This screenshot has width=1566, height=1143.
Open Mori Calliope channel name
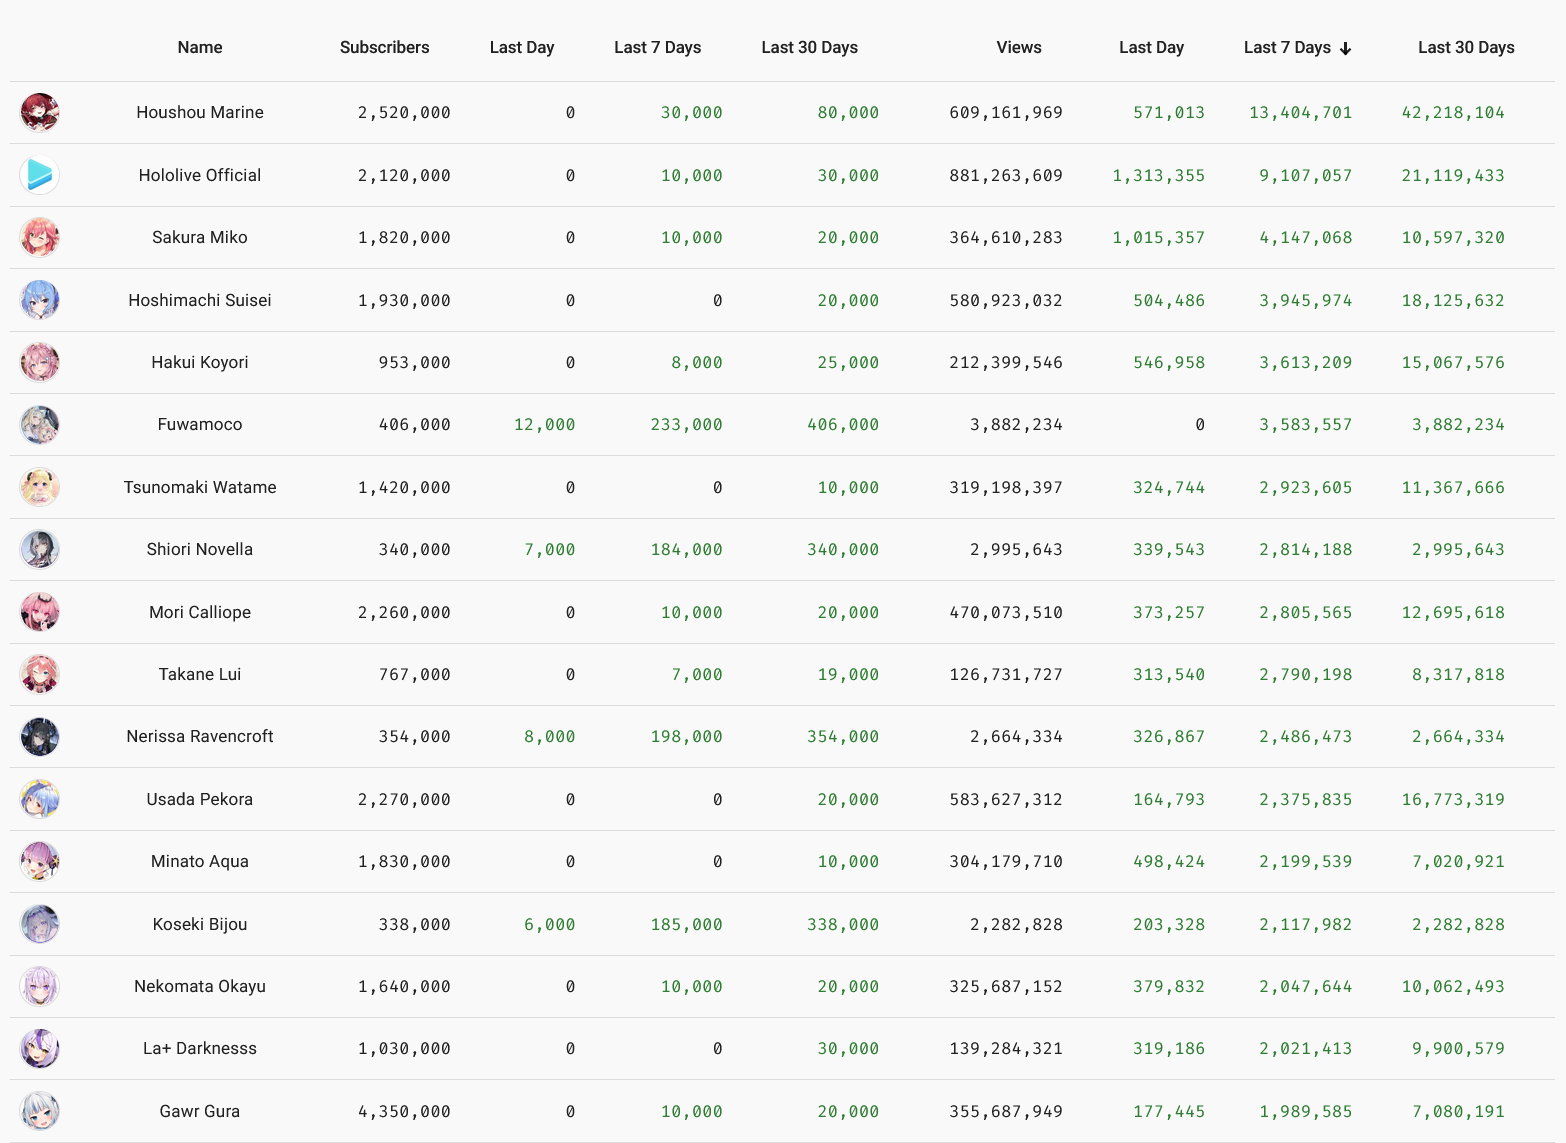point(200,612)
